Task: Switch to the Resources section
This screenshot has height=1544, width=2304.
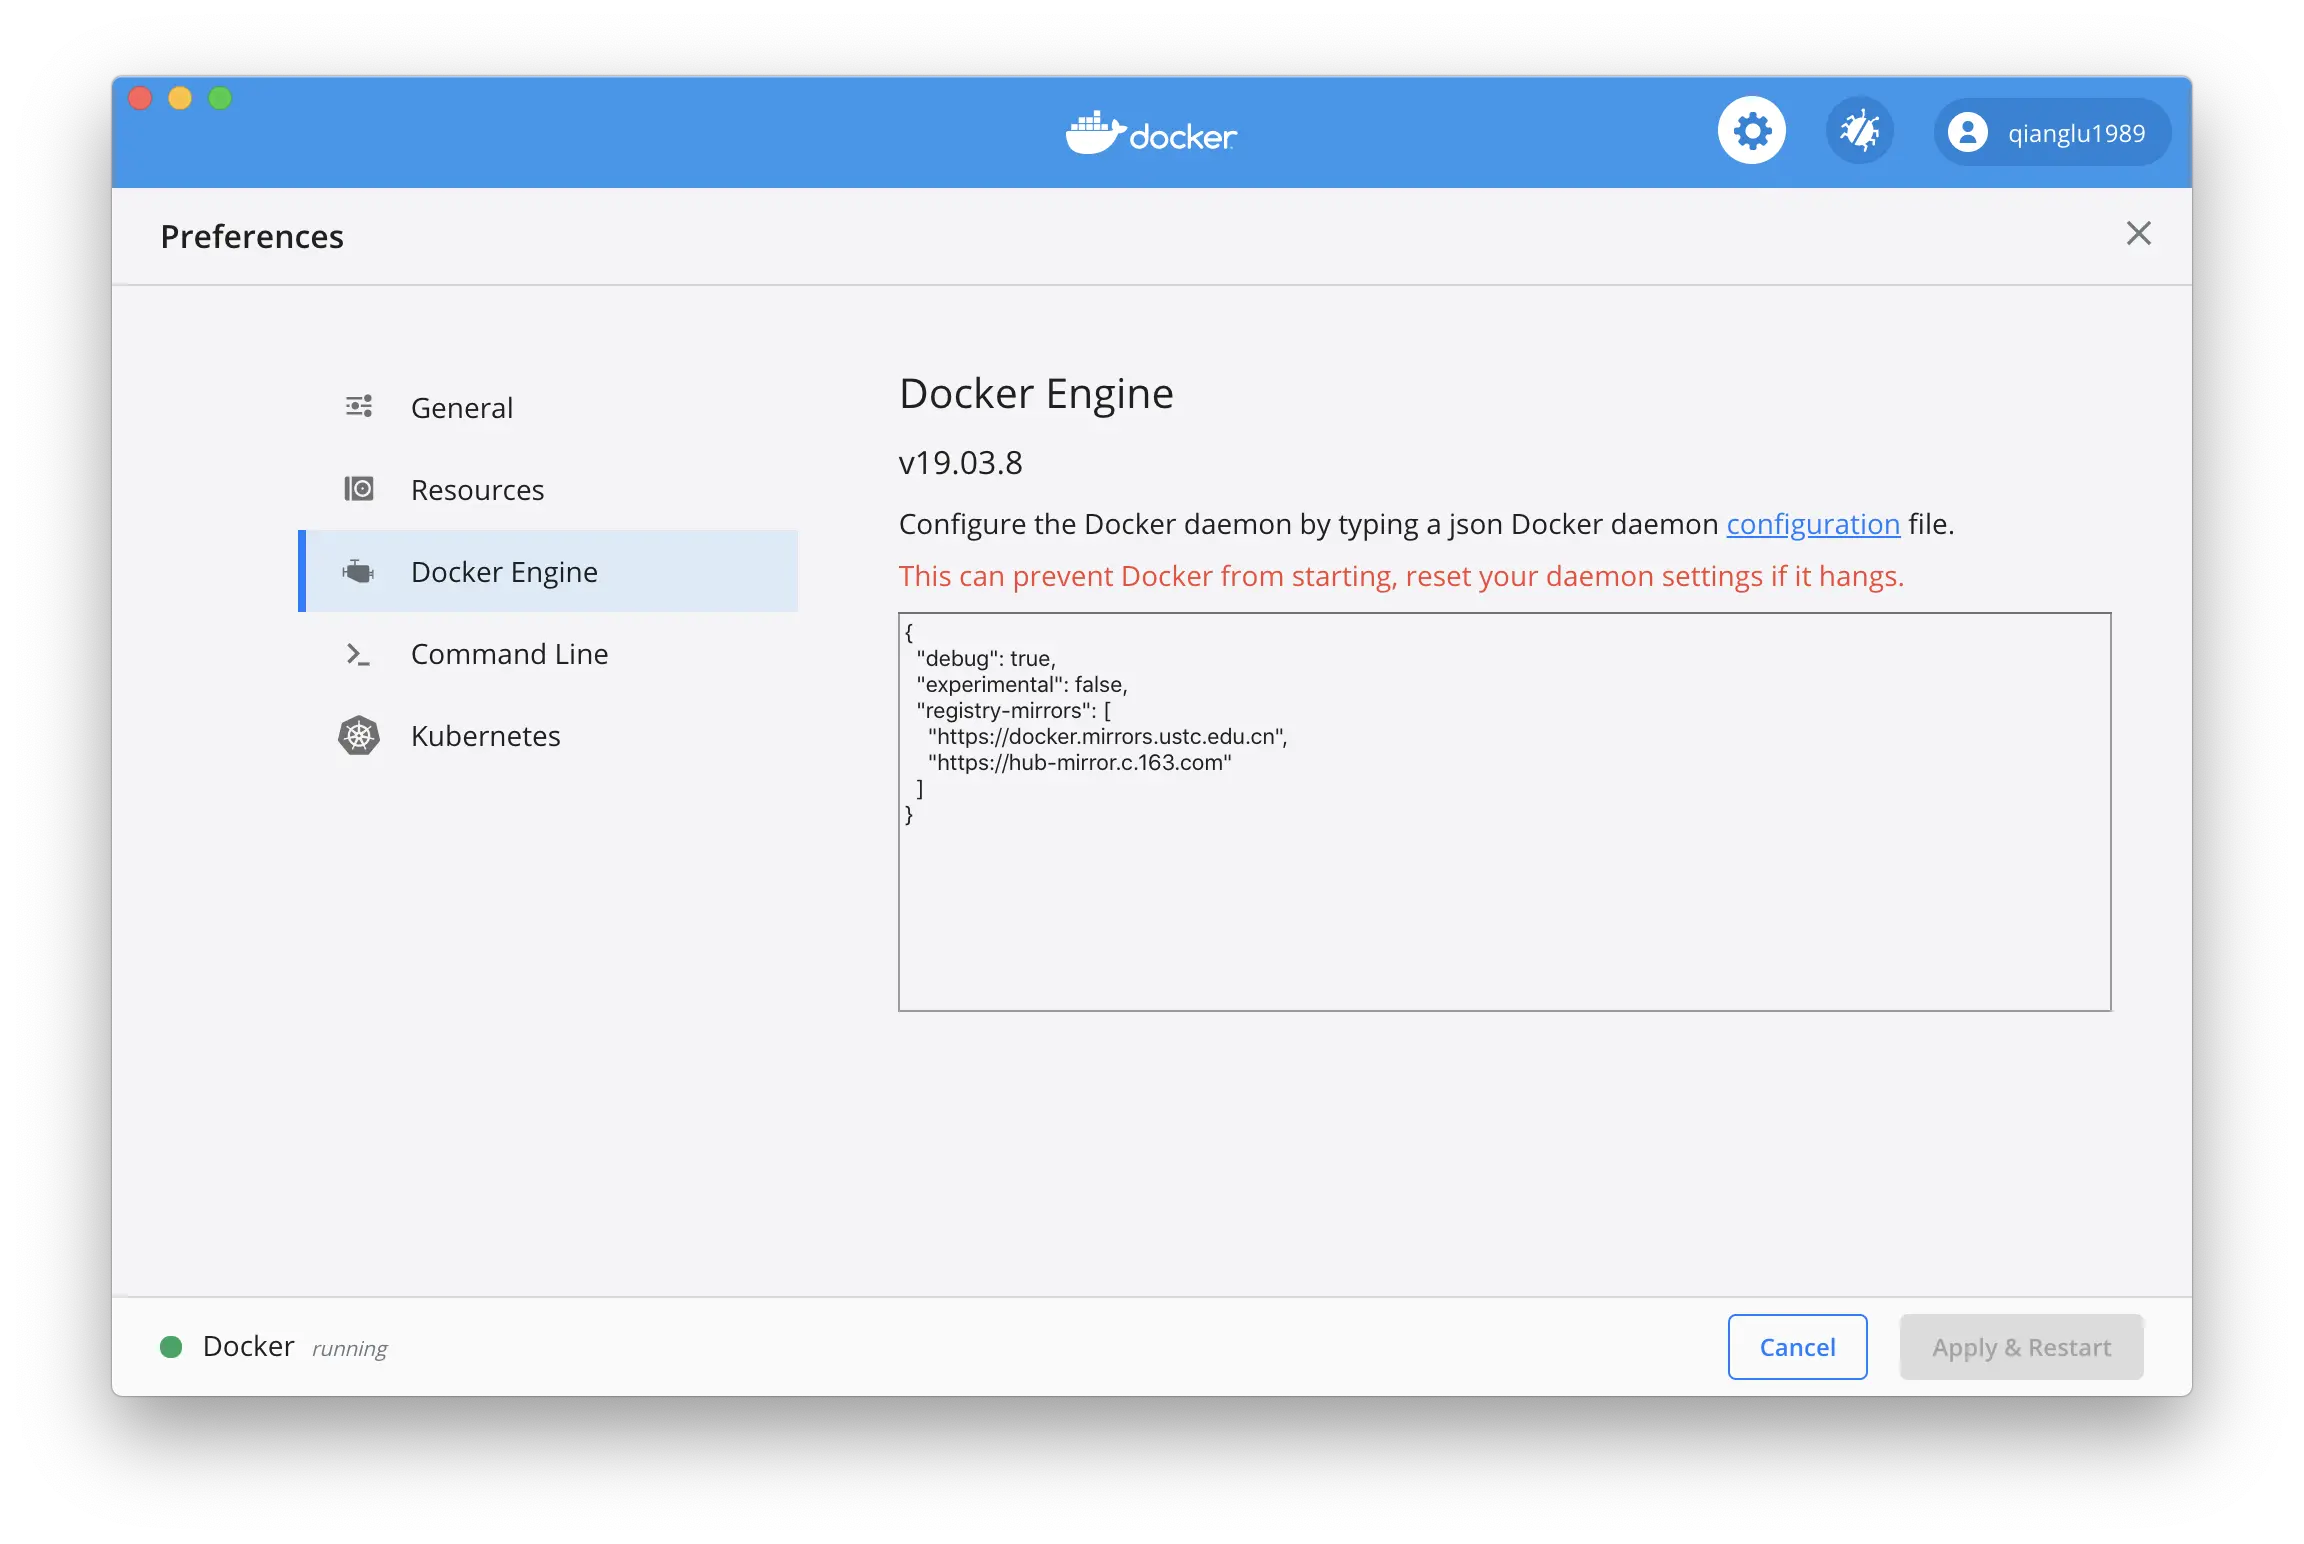Action: coord(477,490)
